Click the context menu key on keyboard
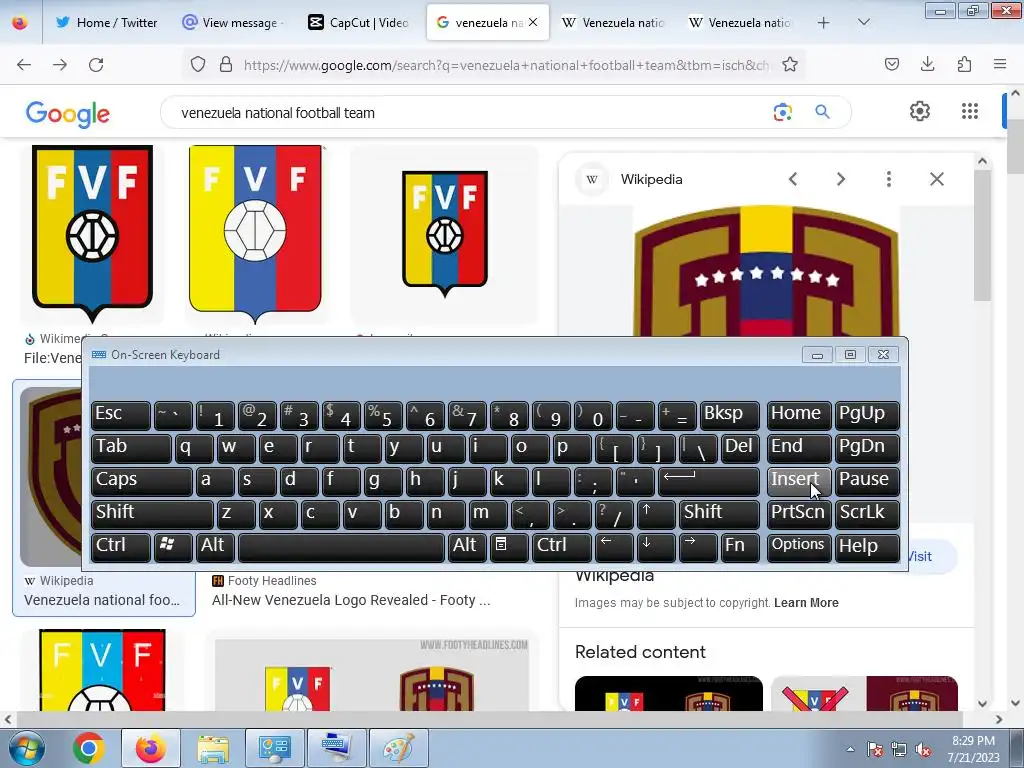Screen dimensions: 1024x768 509,547
